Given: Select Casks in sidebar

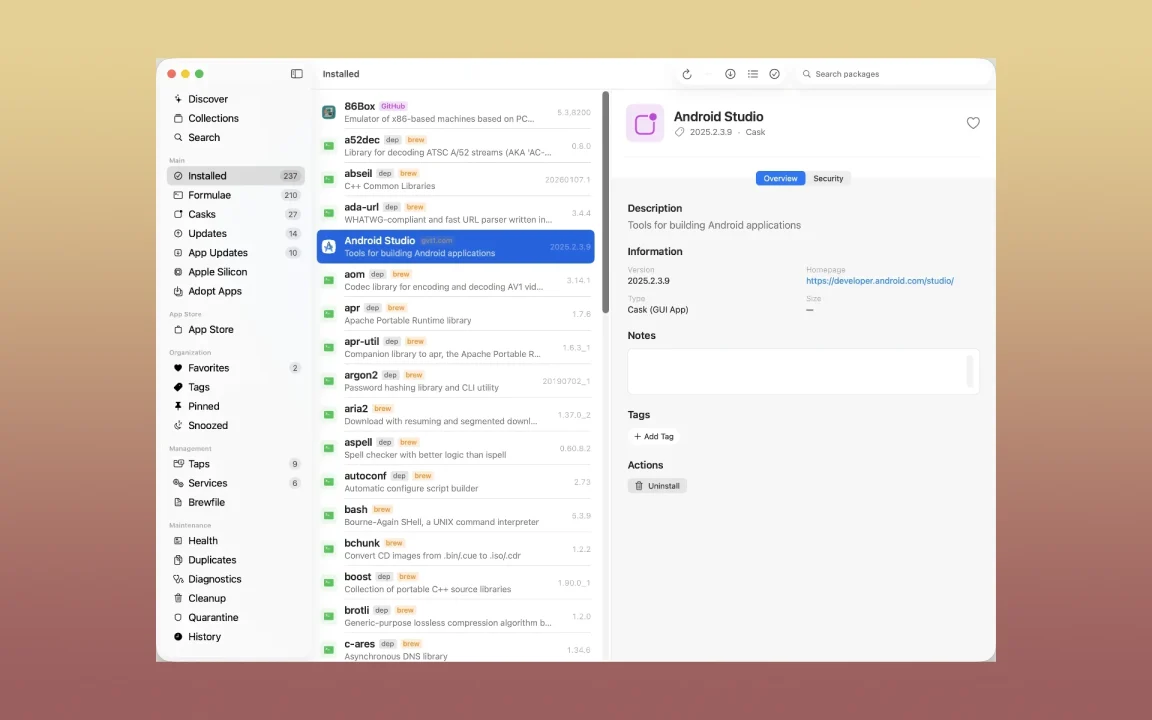Looking at the screenshot, I should [x=235, y=214].
